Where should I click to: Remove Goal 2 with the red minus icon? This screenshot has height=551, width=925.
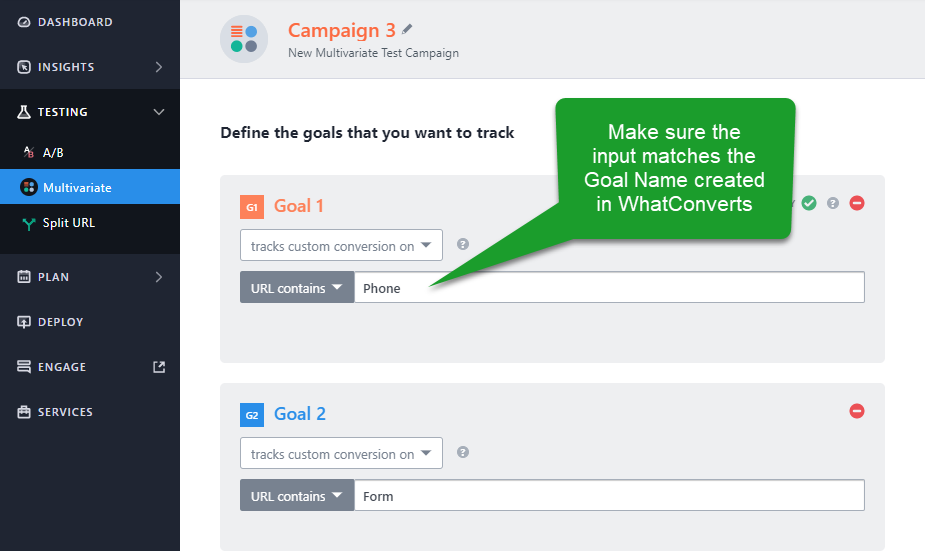pos(857,411)
